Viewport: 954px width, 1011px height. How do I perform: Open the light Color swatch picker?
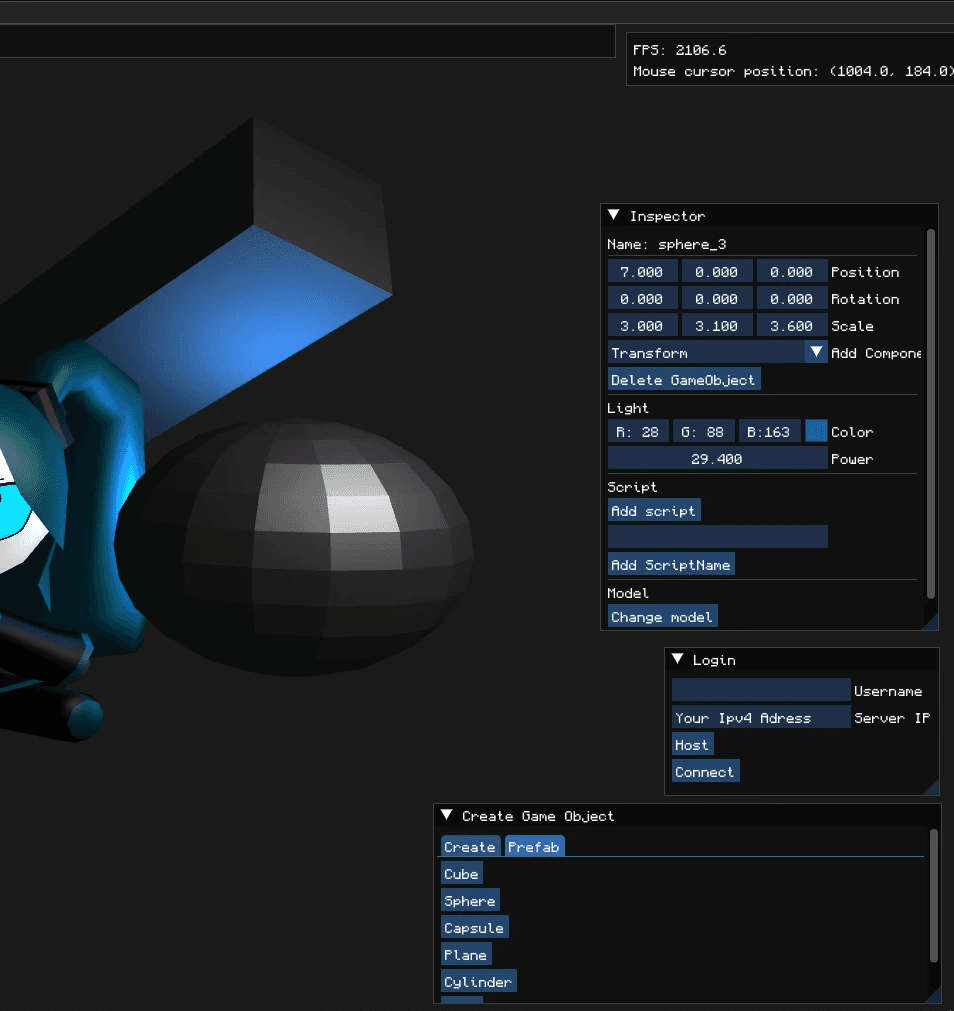click(816, 431)
